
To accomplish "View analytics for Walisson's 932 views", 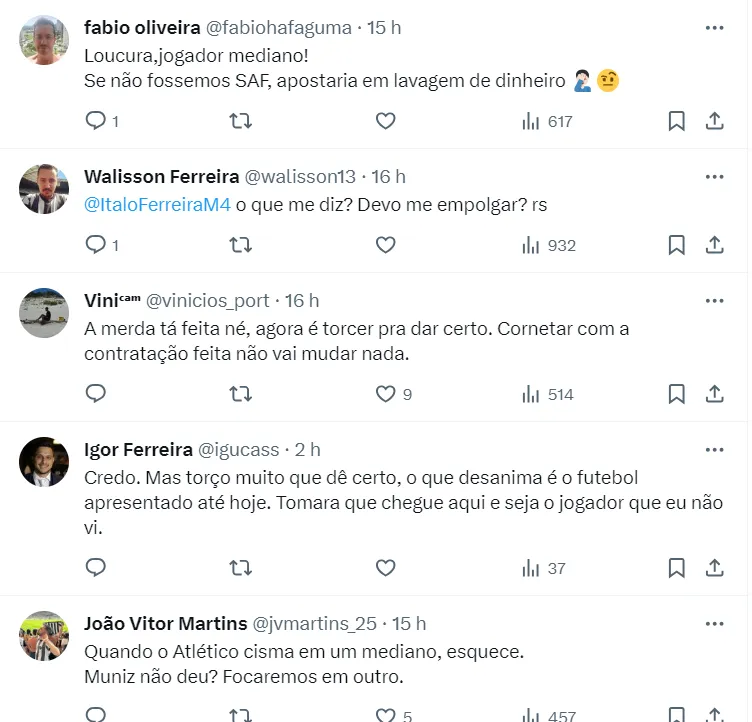I will [x=549, y=245].
